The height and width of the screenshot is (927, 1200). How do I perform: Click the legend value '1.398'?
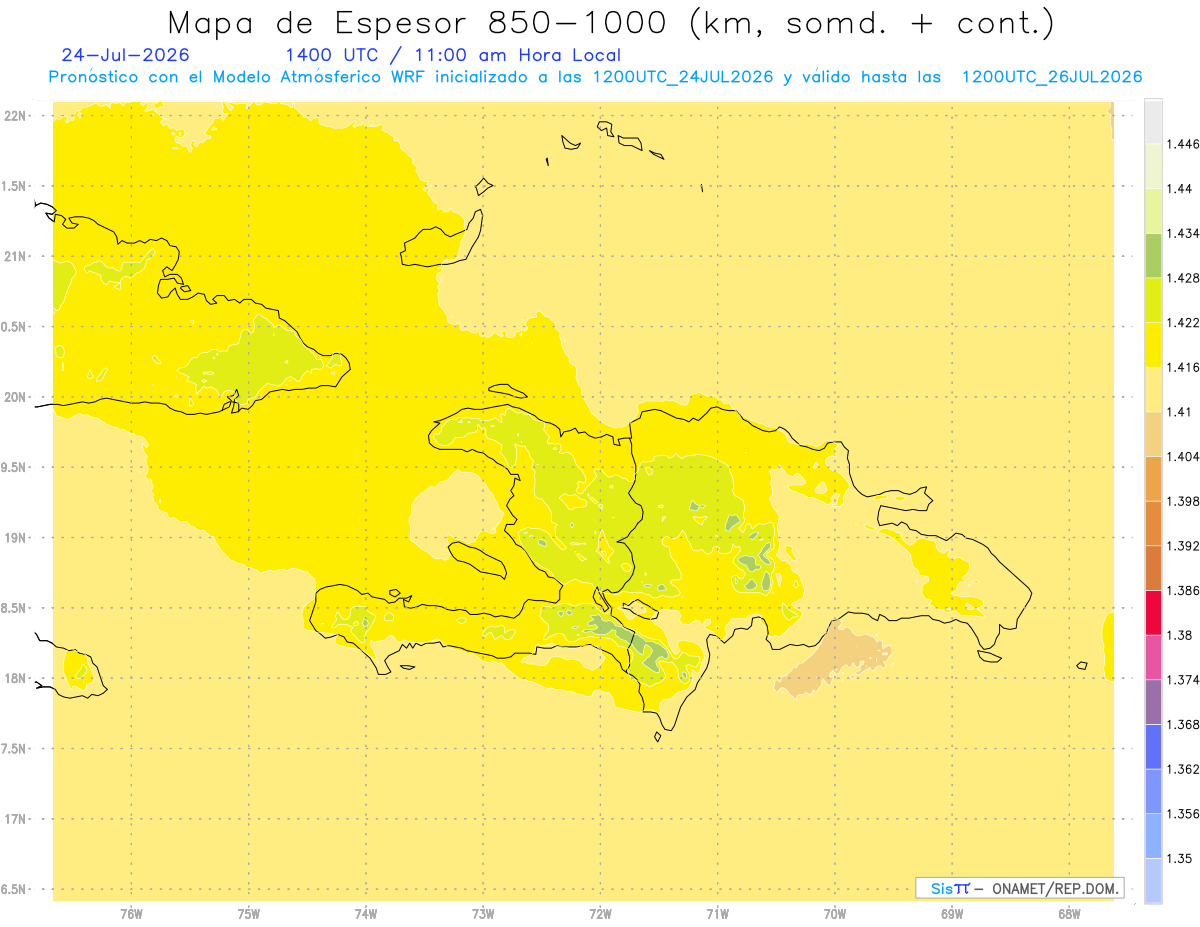point(1184,501)
